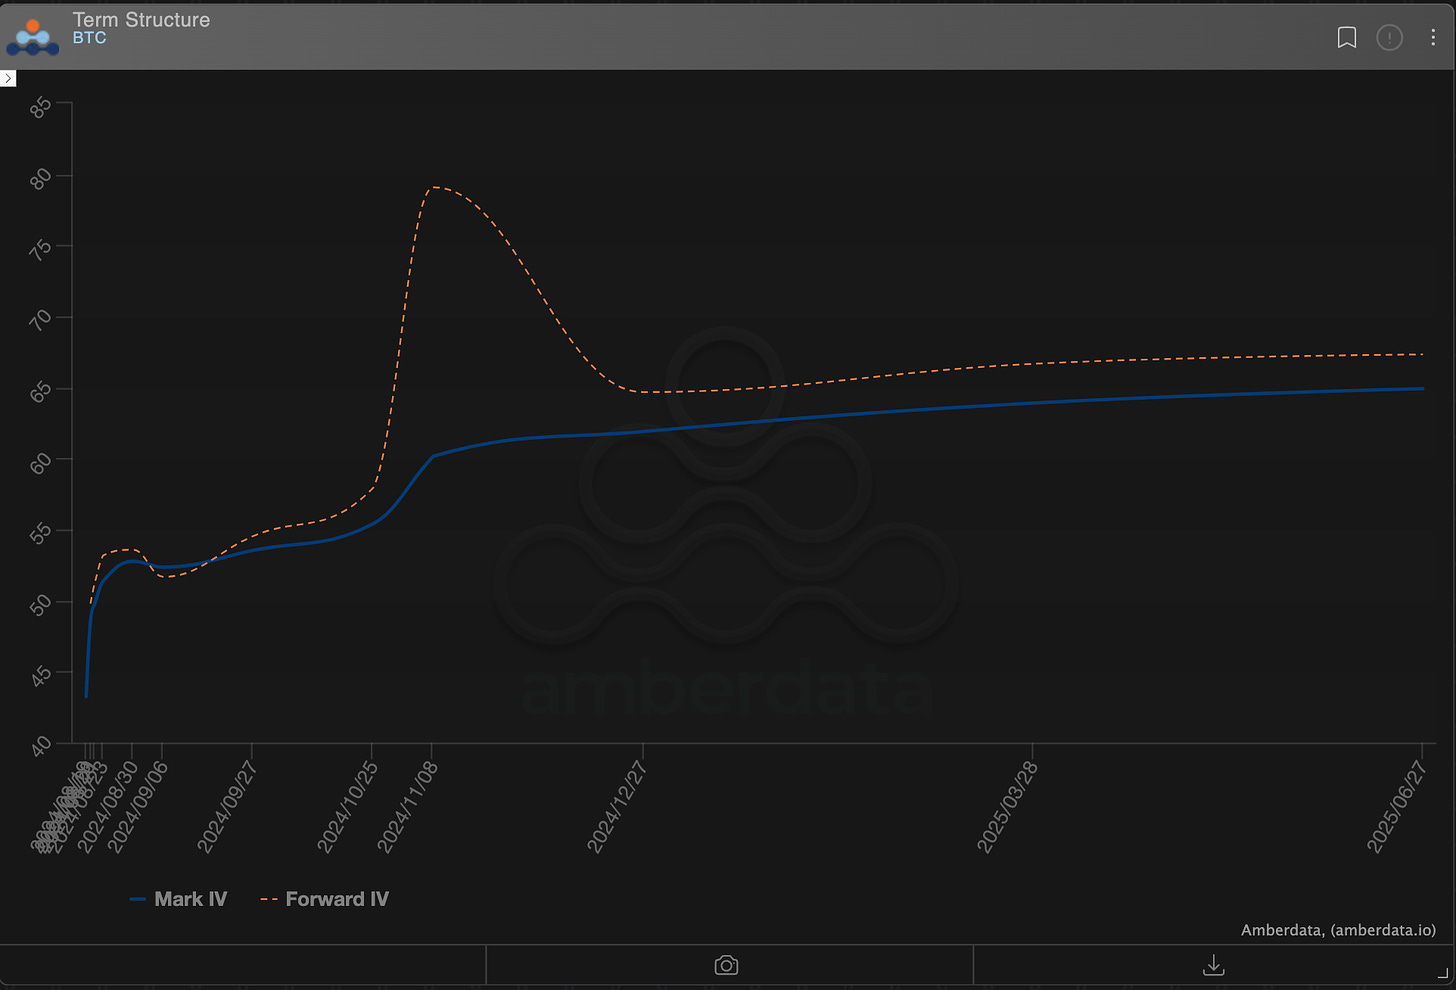Viewport: 1456px width, 990px height.
Task: Click the 2024/09/06 x-axis date label
Action: [138, 806]
